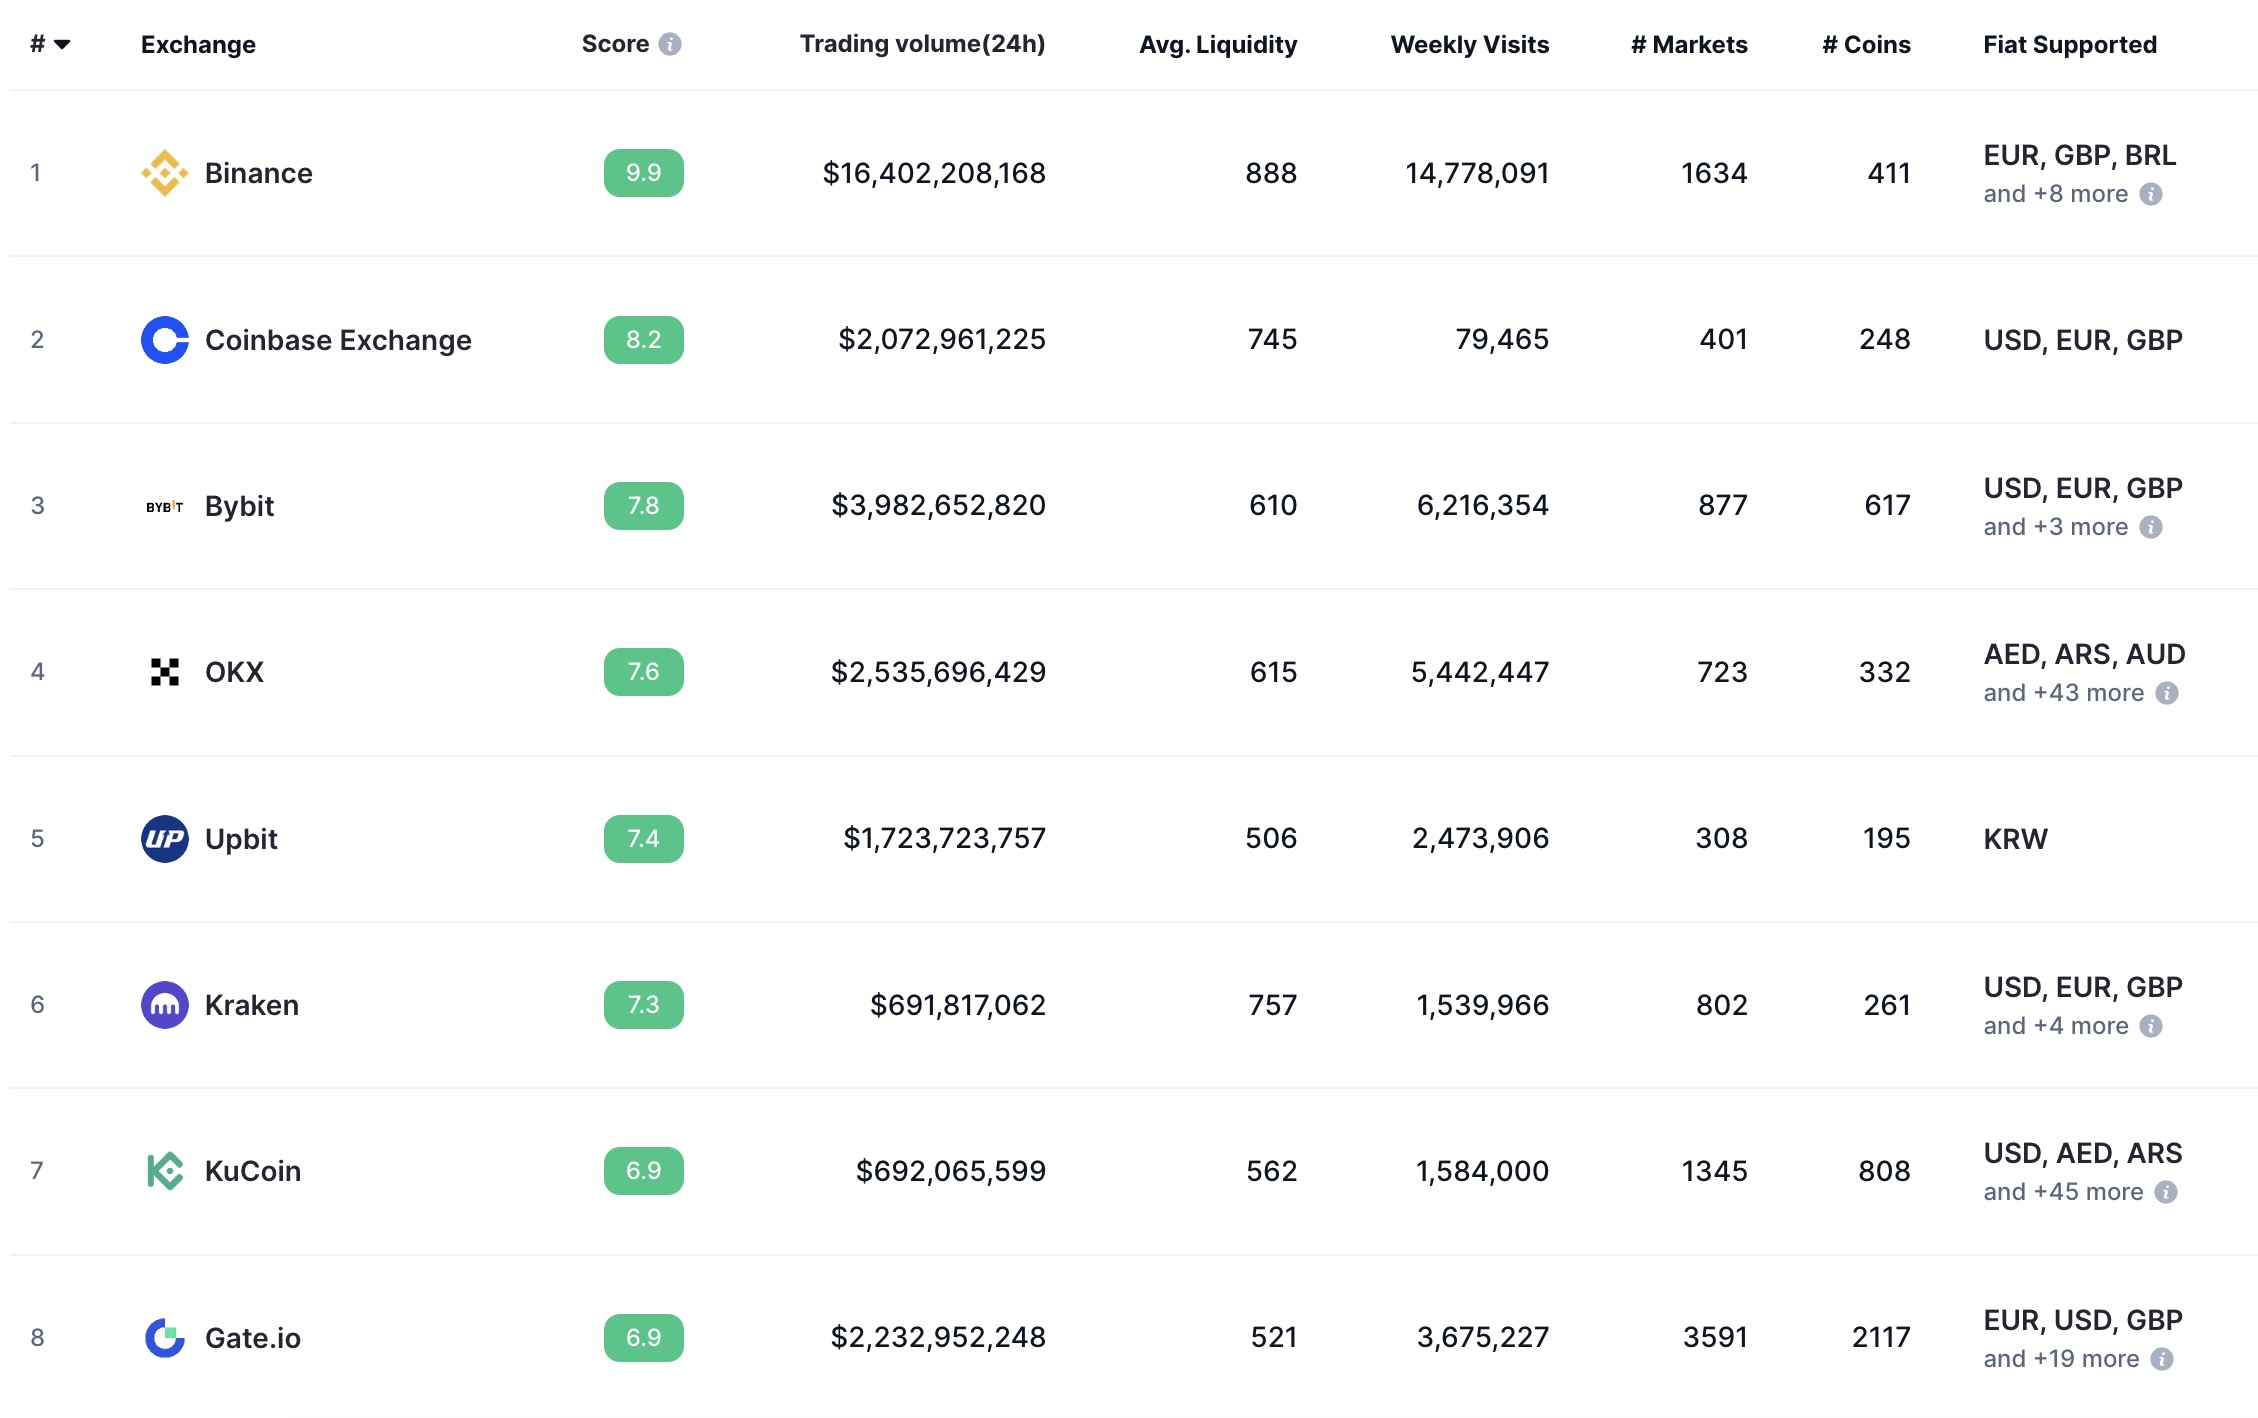Open Kraken fiat info icon next to +4 more
The width and height of the screenshot is (2258, 1418).
(x=2151, y=1026)
